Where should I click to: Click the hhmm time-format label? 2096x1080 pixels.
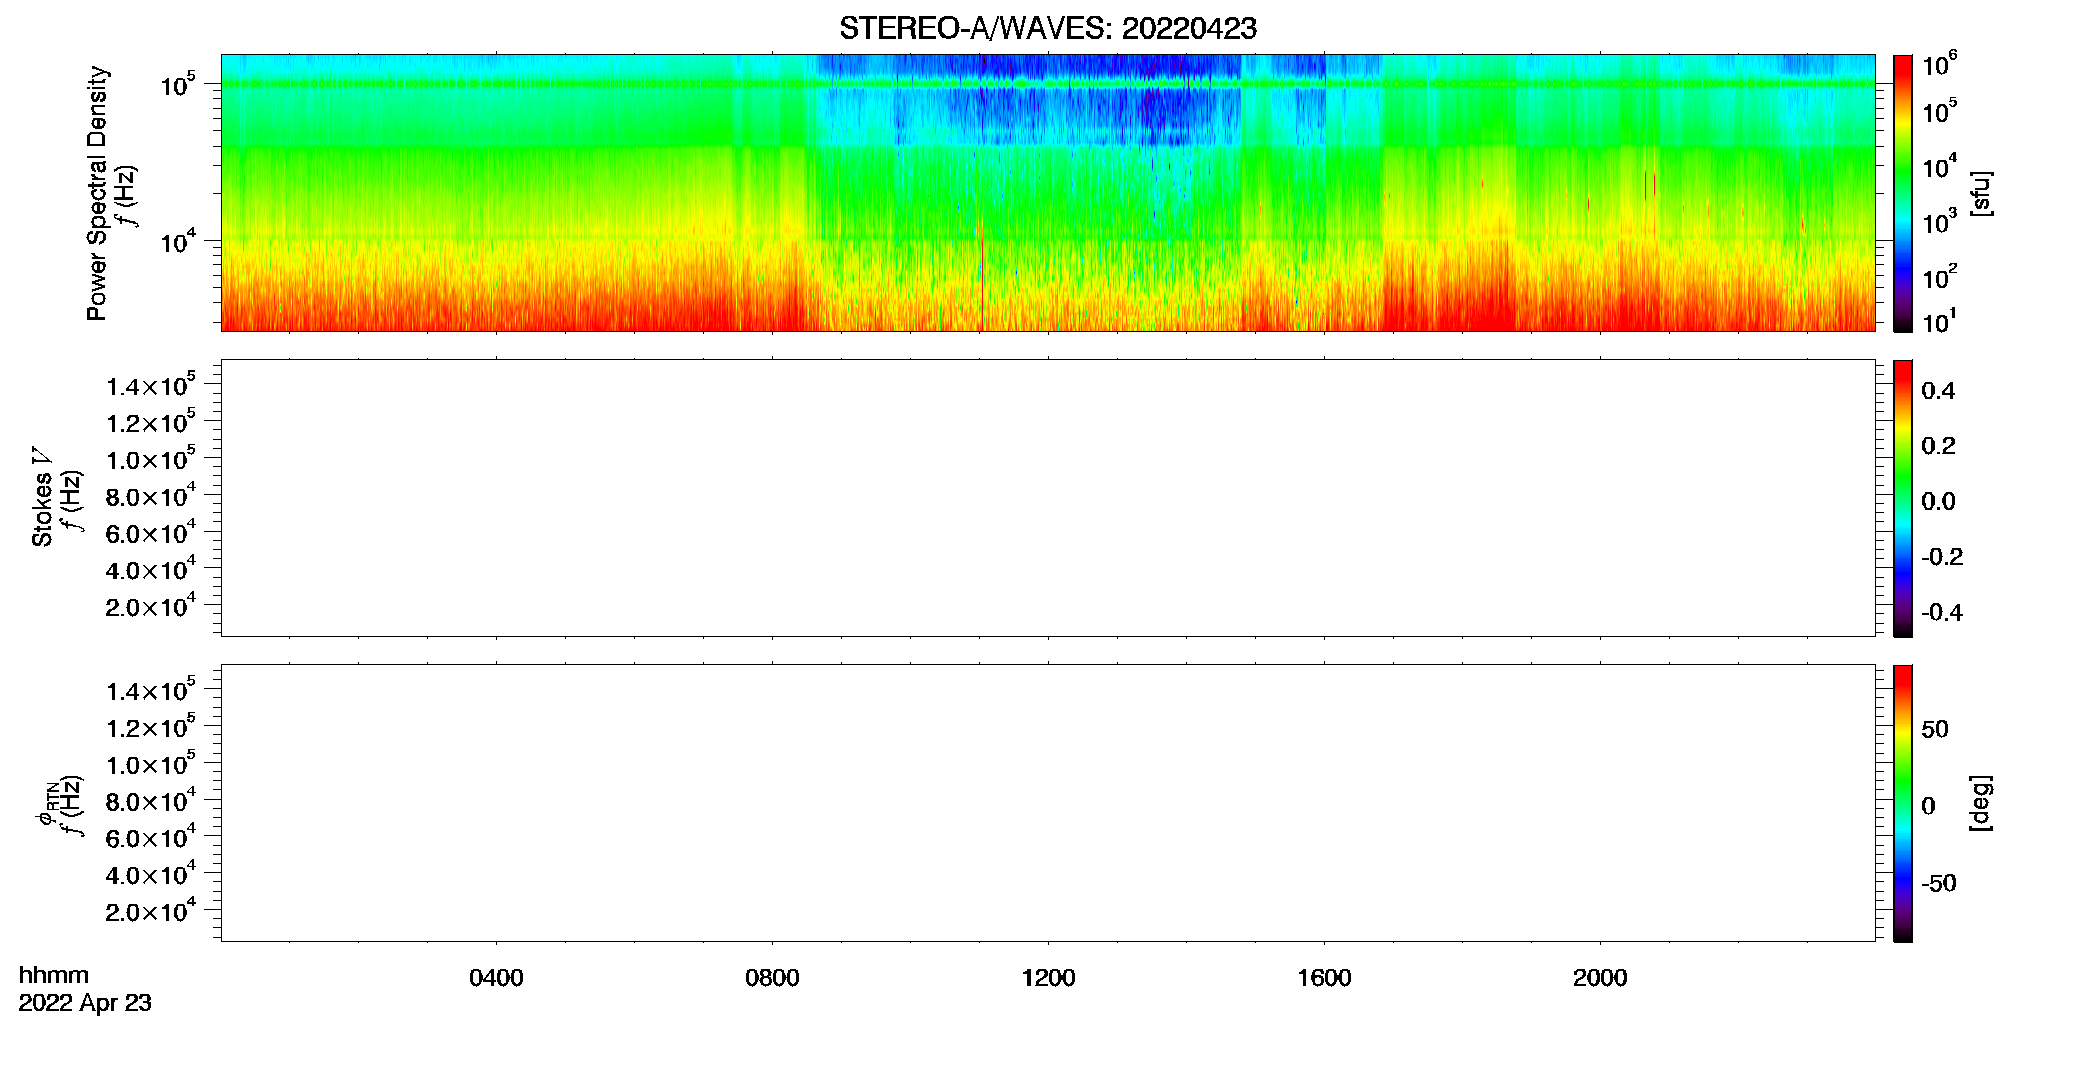click(x=54, y=975)
